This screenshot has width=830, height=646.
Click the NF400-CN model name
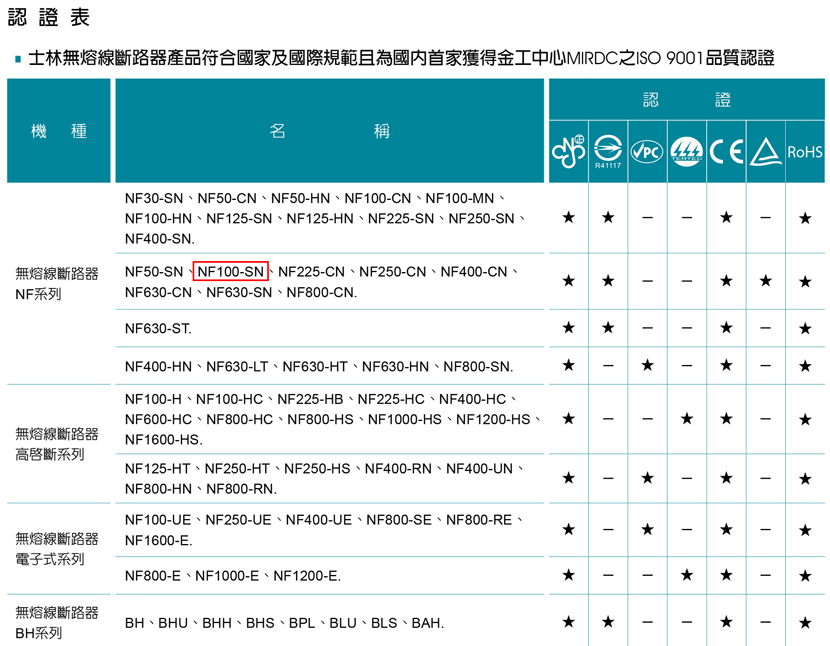pos(474,272)
